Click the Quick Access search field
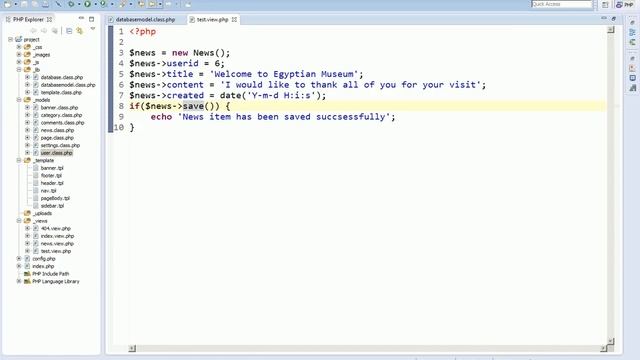Screen dimensions: 640x360 [x=561, y=4]
